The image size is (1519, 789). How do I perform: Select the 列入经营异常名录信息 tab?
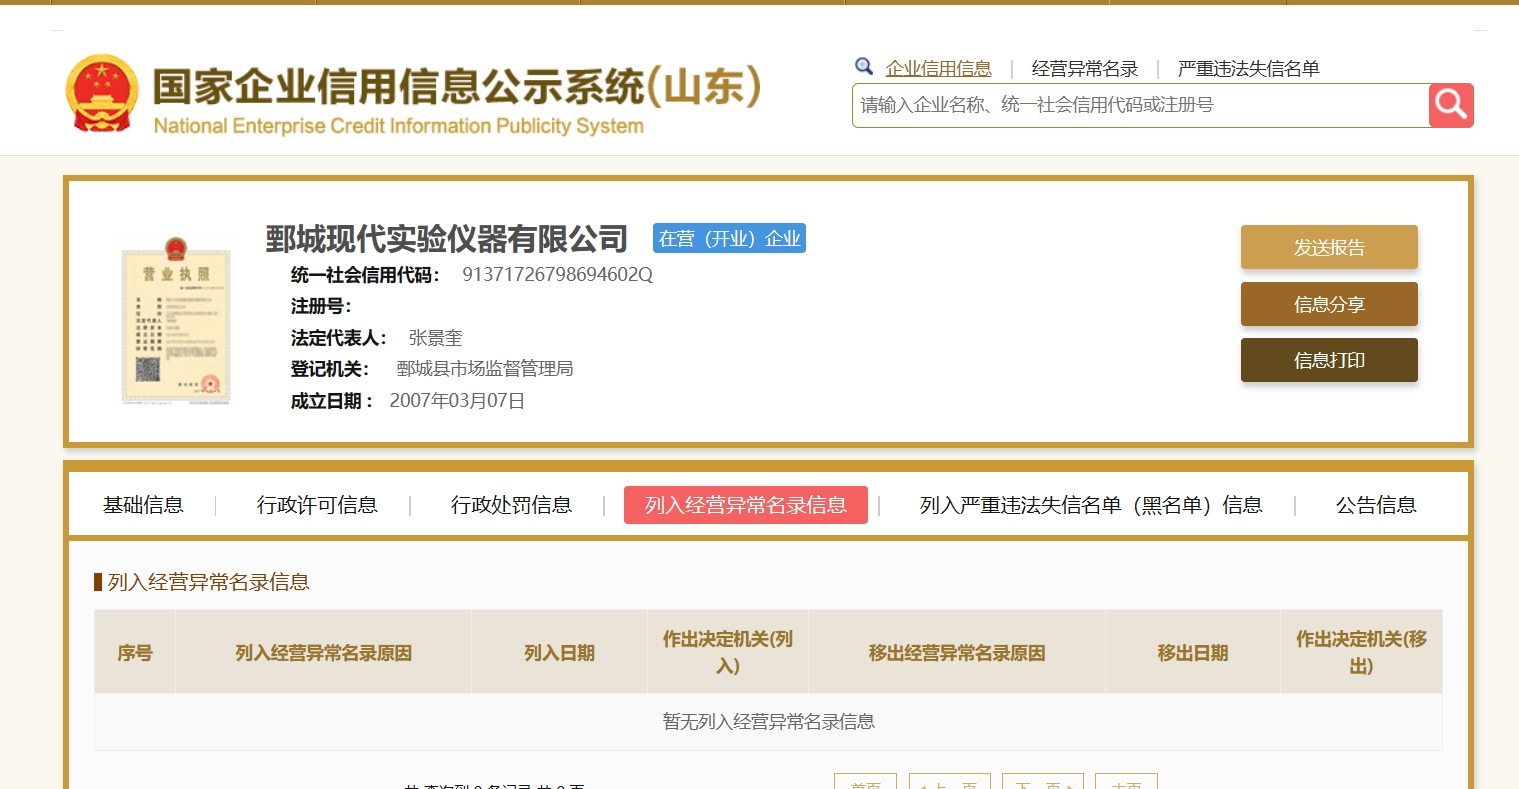[x=746, y=505]
